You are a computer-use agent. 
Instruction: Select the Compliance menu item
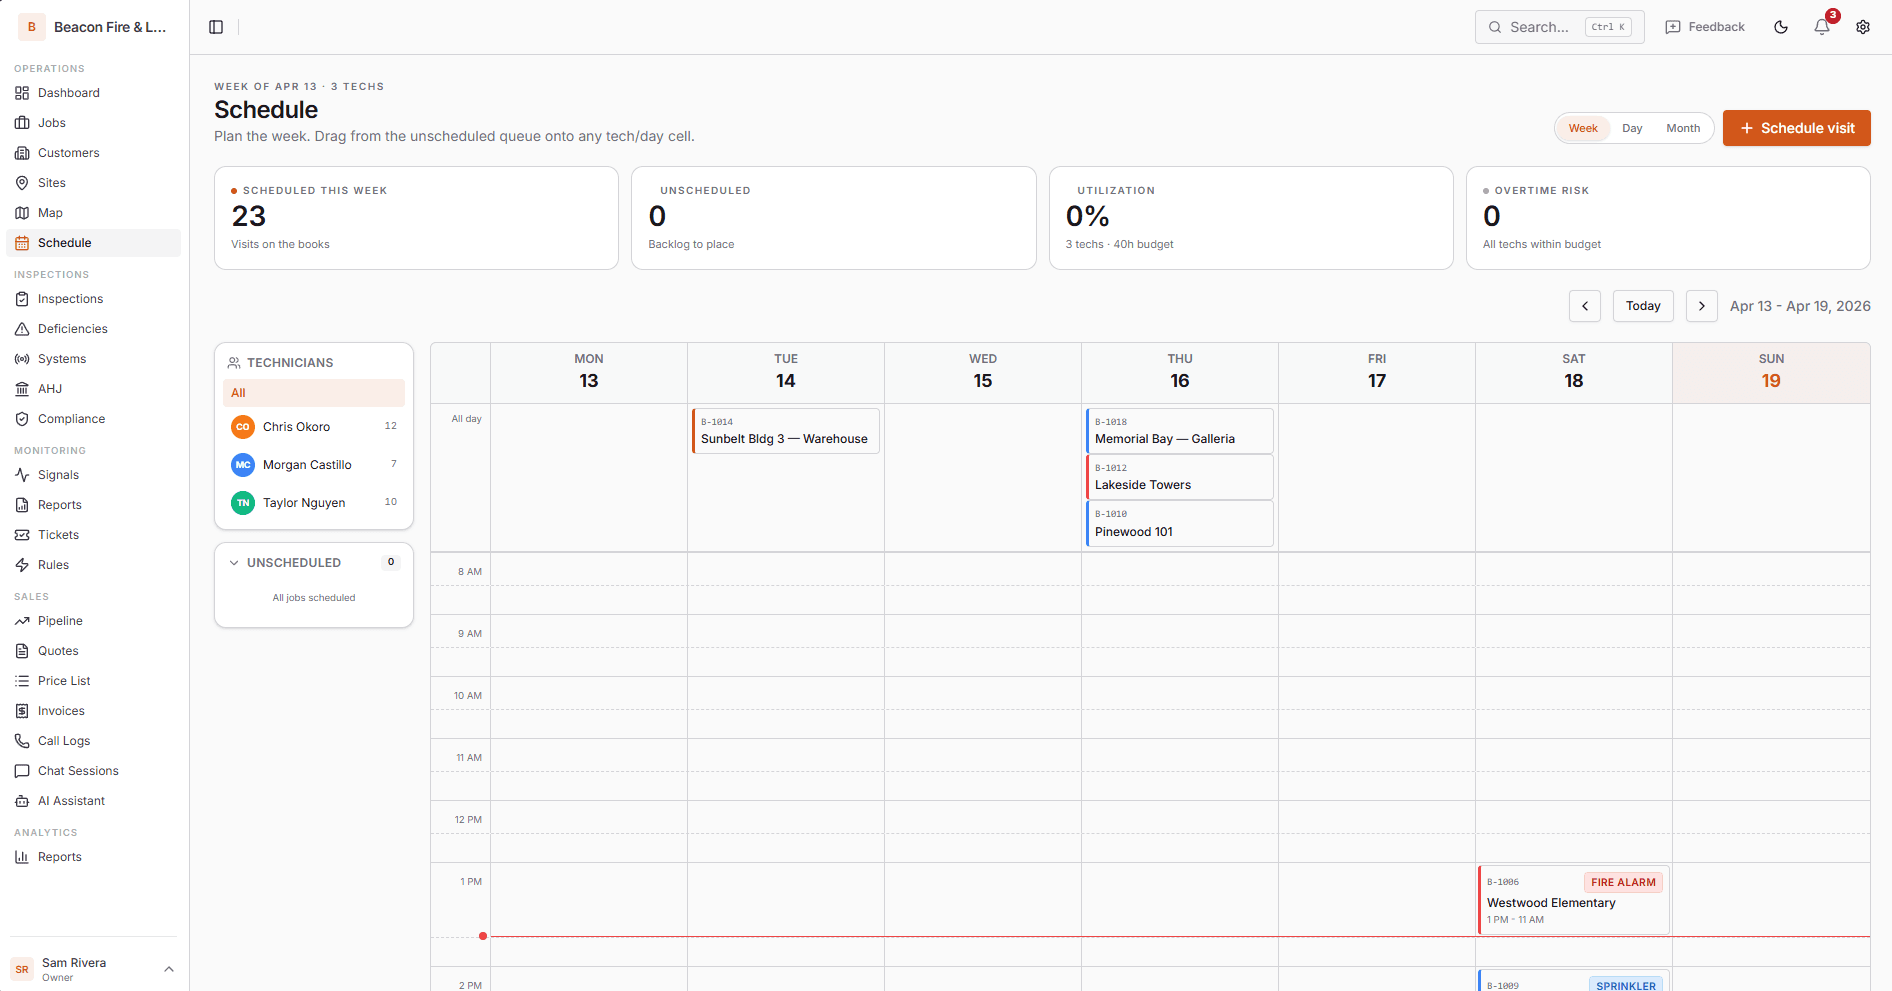click(71, 419)
